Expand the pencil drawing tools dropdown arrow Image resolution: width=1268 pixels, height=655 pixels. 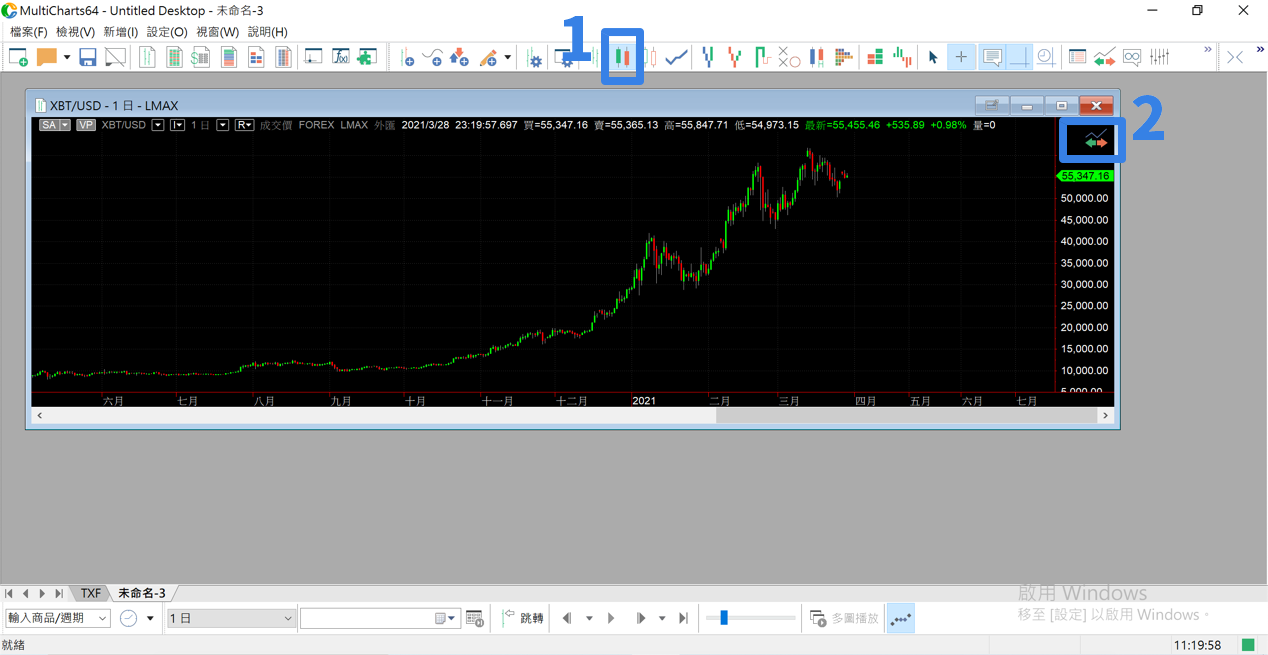[507, 57]
